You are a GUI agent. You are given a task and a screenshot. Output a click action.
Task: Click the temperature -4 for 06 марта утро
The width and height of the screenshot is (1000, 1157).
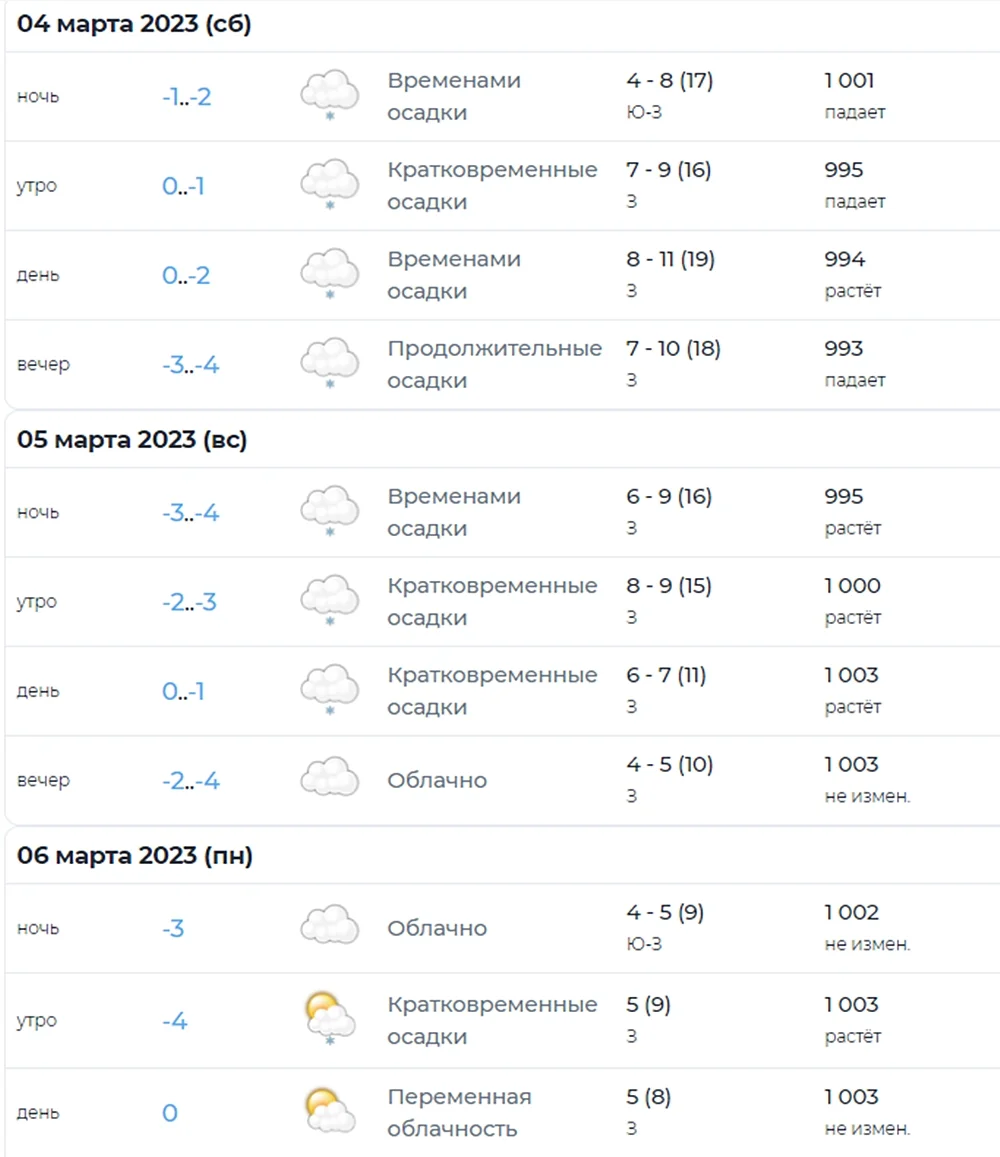(174, 1021)
